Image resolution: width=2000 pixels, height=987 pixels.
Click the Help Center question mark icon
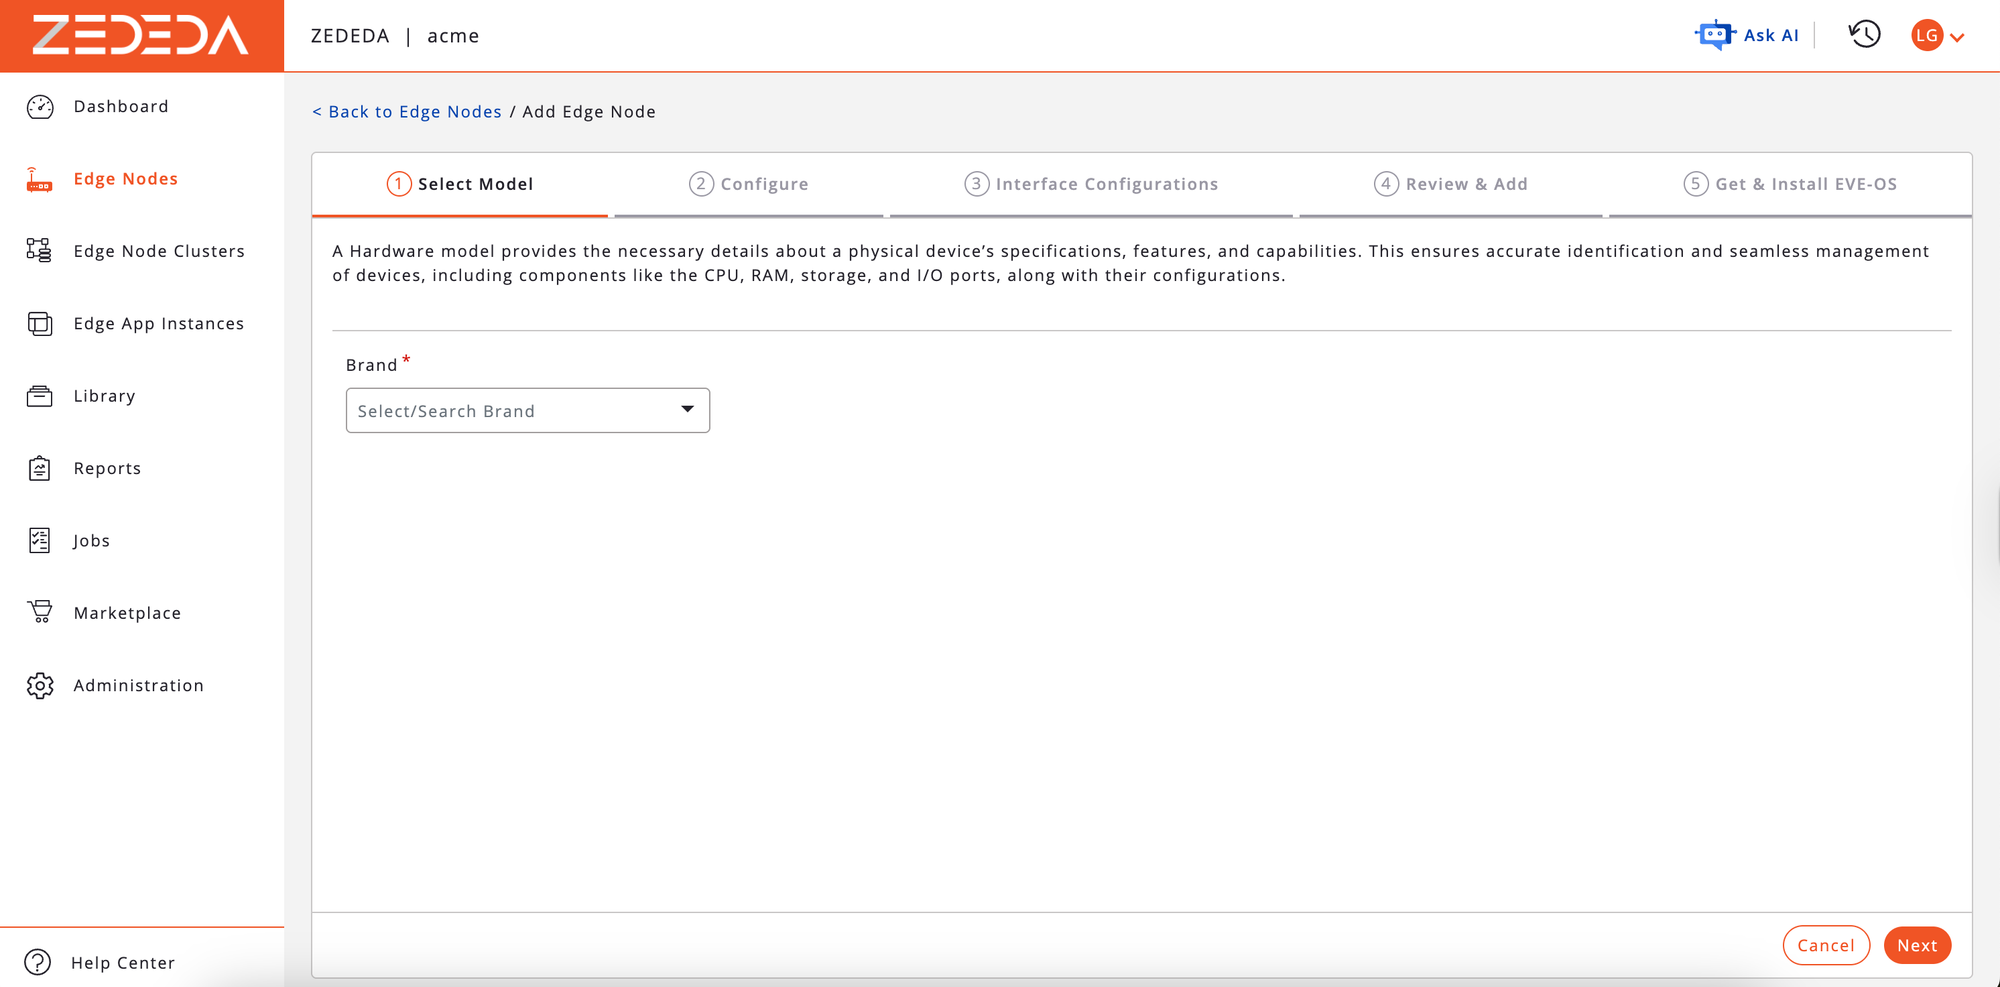[x=38, y=962]
